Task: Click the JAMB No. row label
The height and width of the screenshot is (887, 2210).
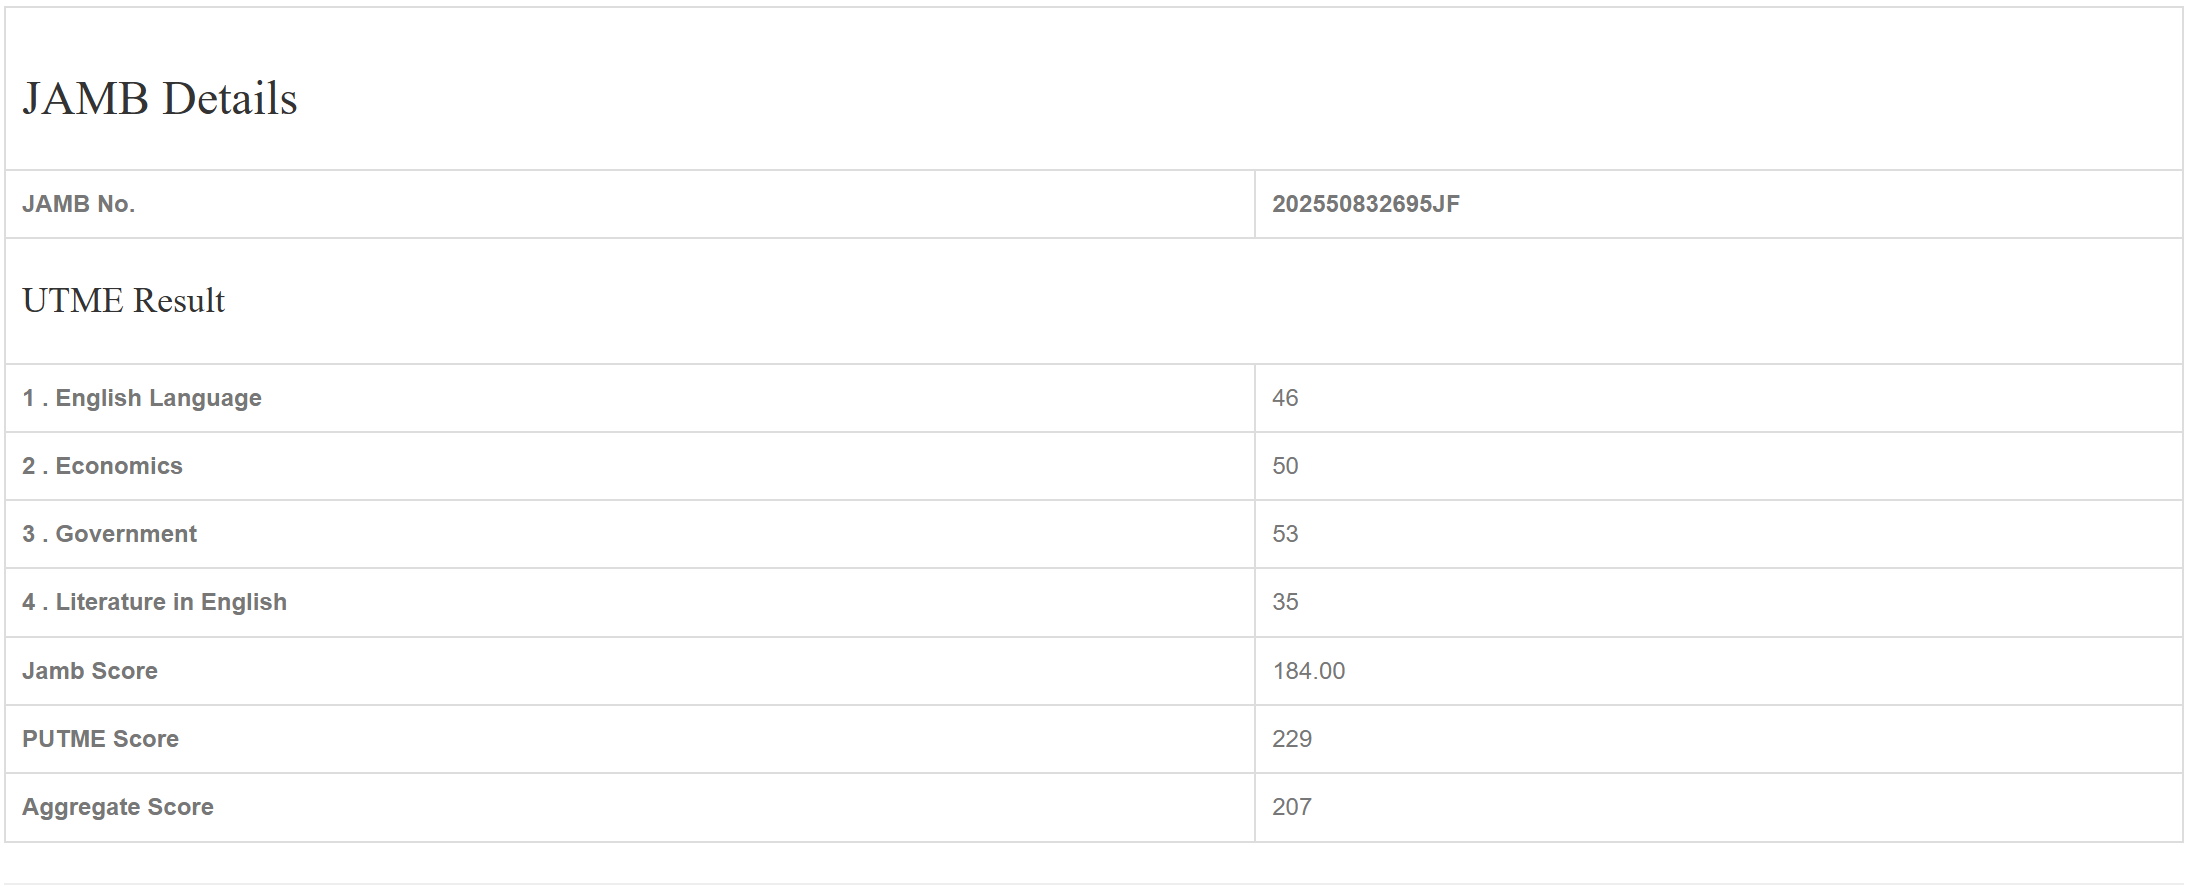Action: coord(78,204)
